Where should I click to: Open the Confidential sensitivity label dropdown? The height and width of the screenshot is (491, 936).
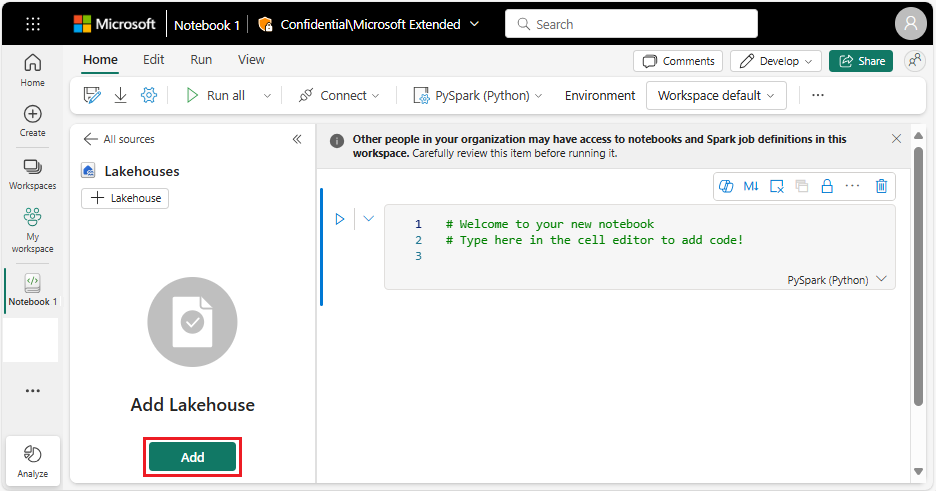pos(369,24)
